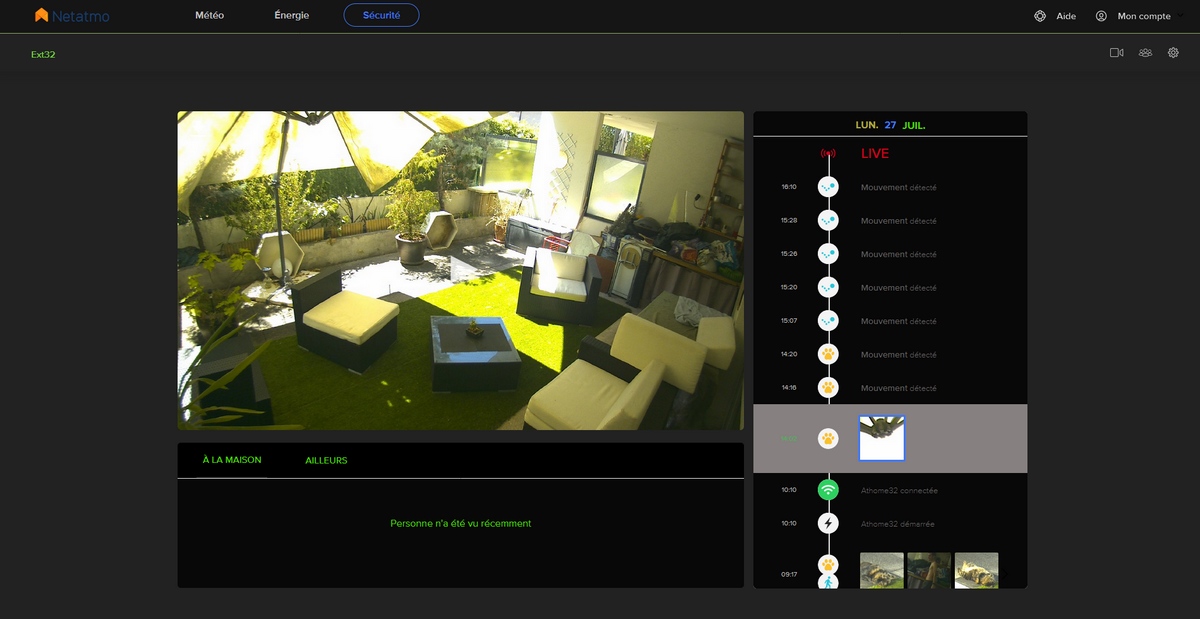Image resolution: width=1200 pixels, height=619 pixels.
Task: Click the live camera video feed
Action: click(461, 270)
